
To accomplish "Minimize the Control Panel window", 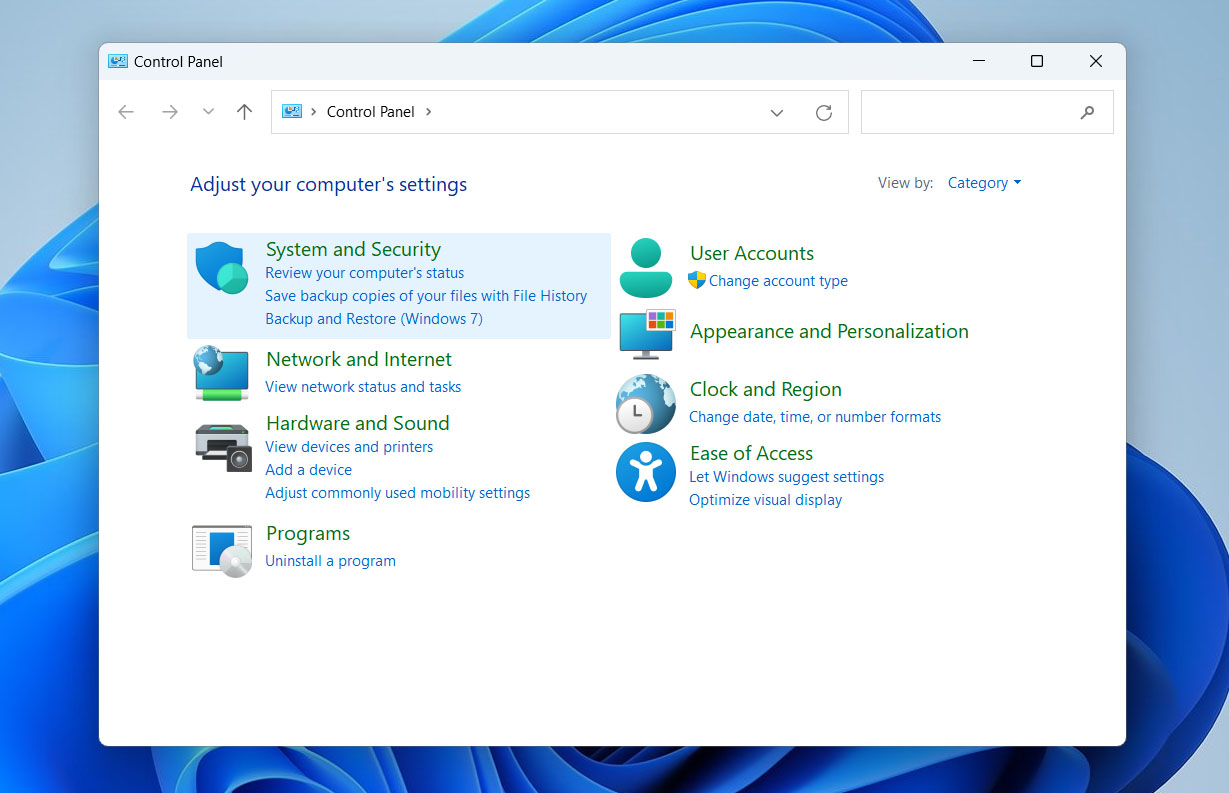I will coord(978,61).
